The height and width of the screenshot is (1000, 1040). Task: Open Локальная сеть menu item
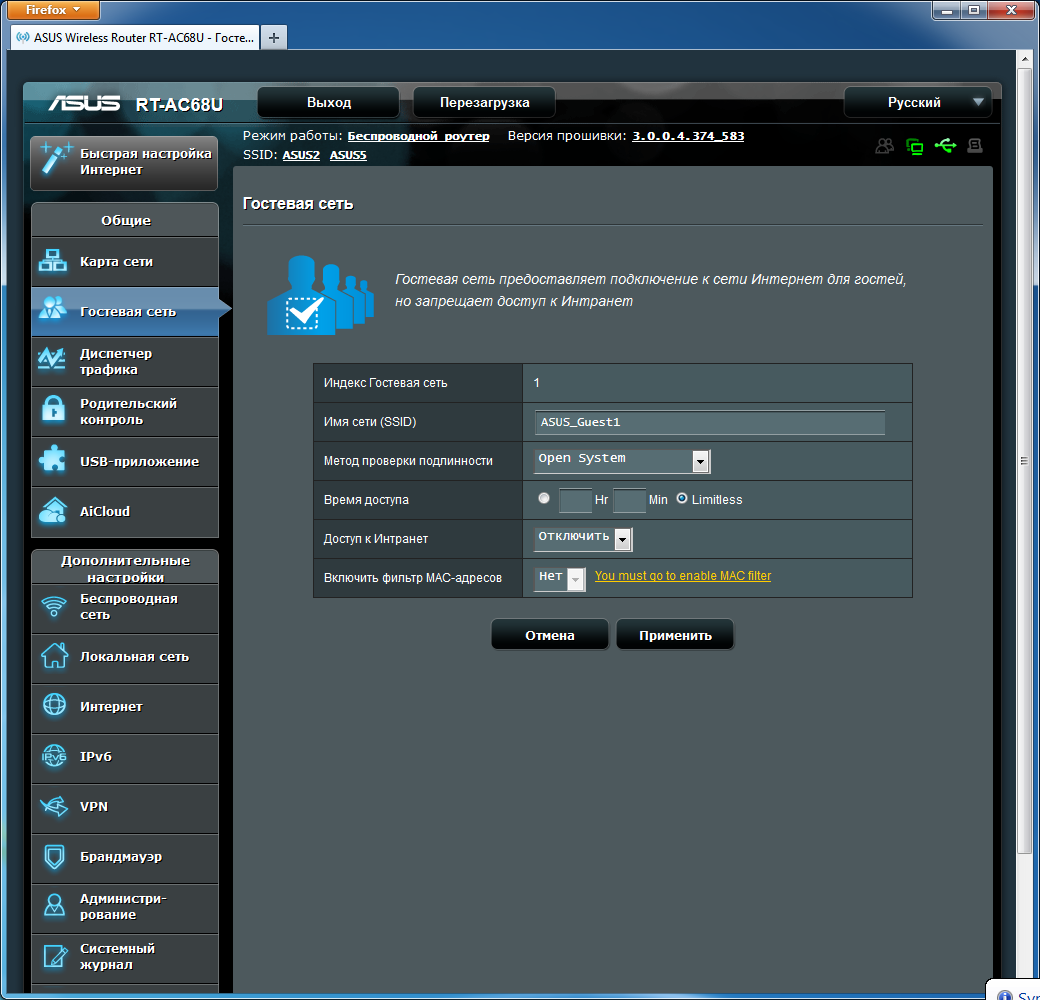tap(125, 657)
